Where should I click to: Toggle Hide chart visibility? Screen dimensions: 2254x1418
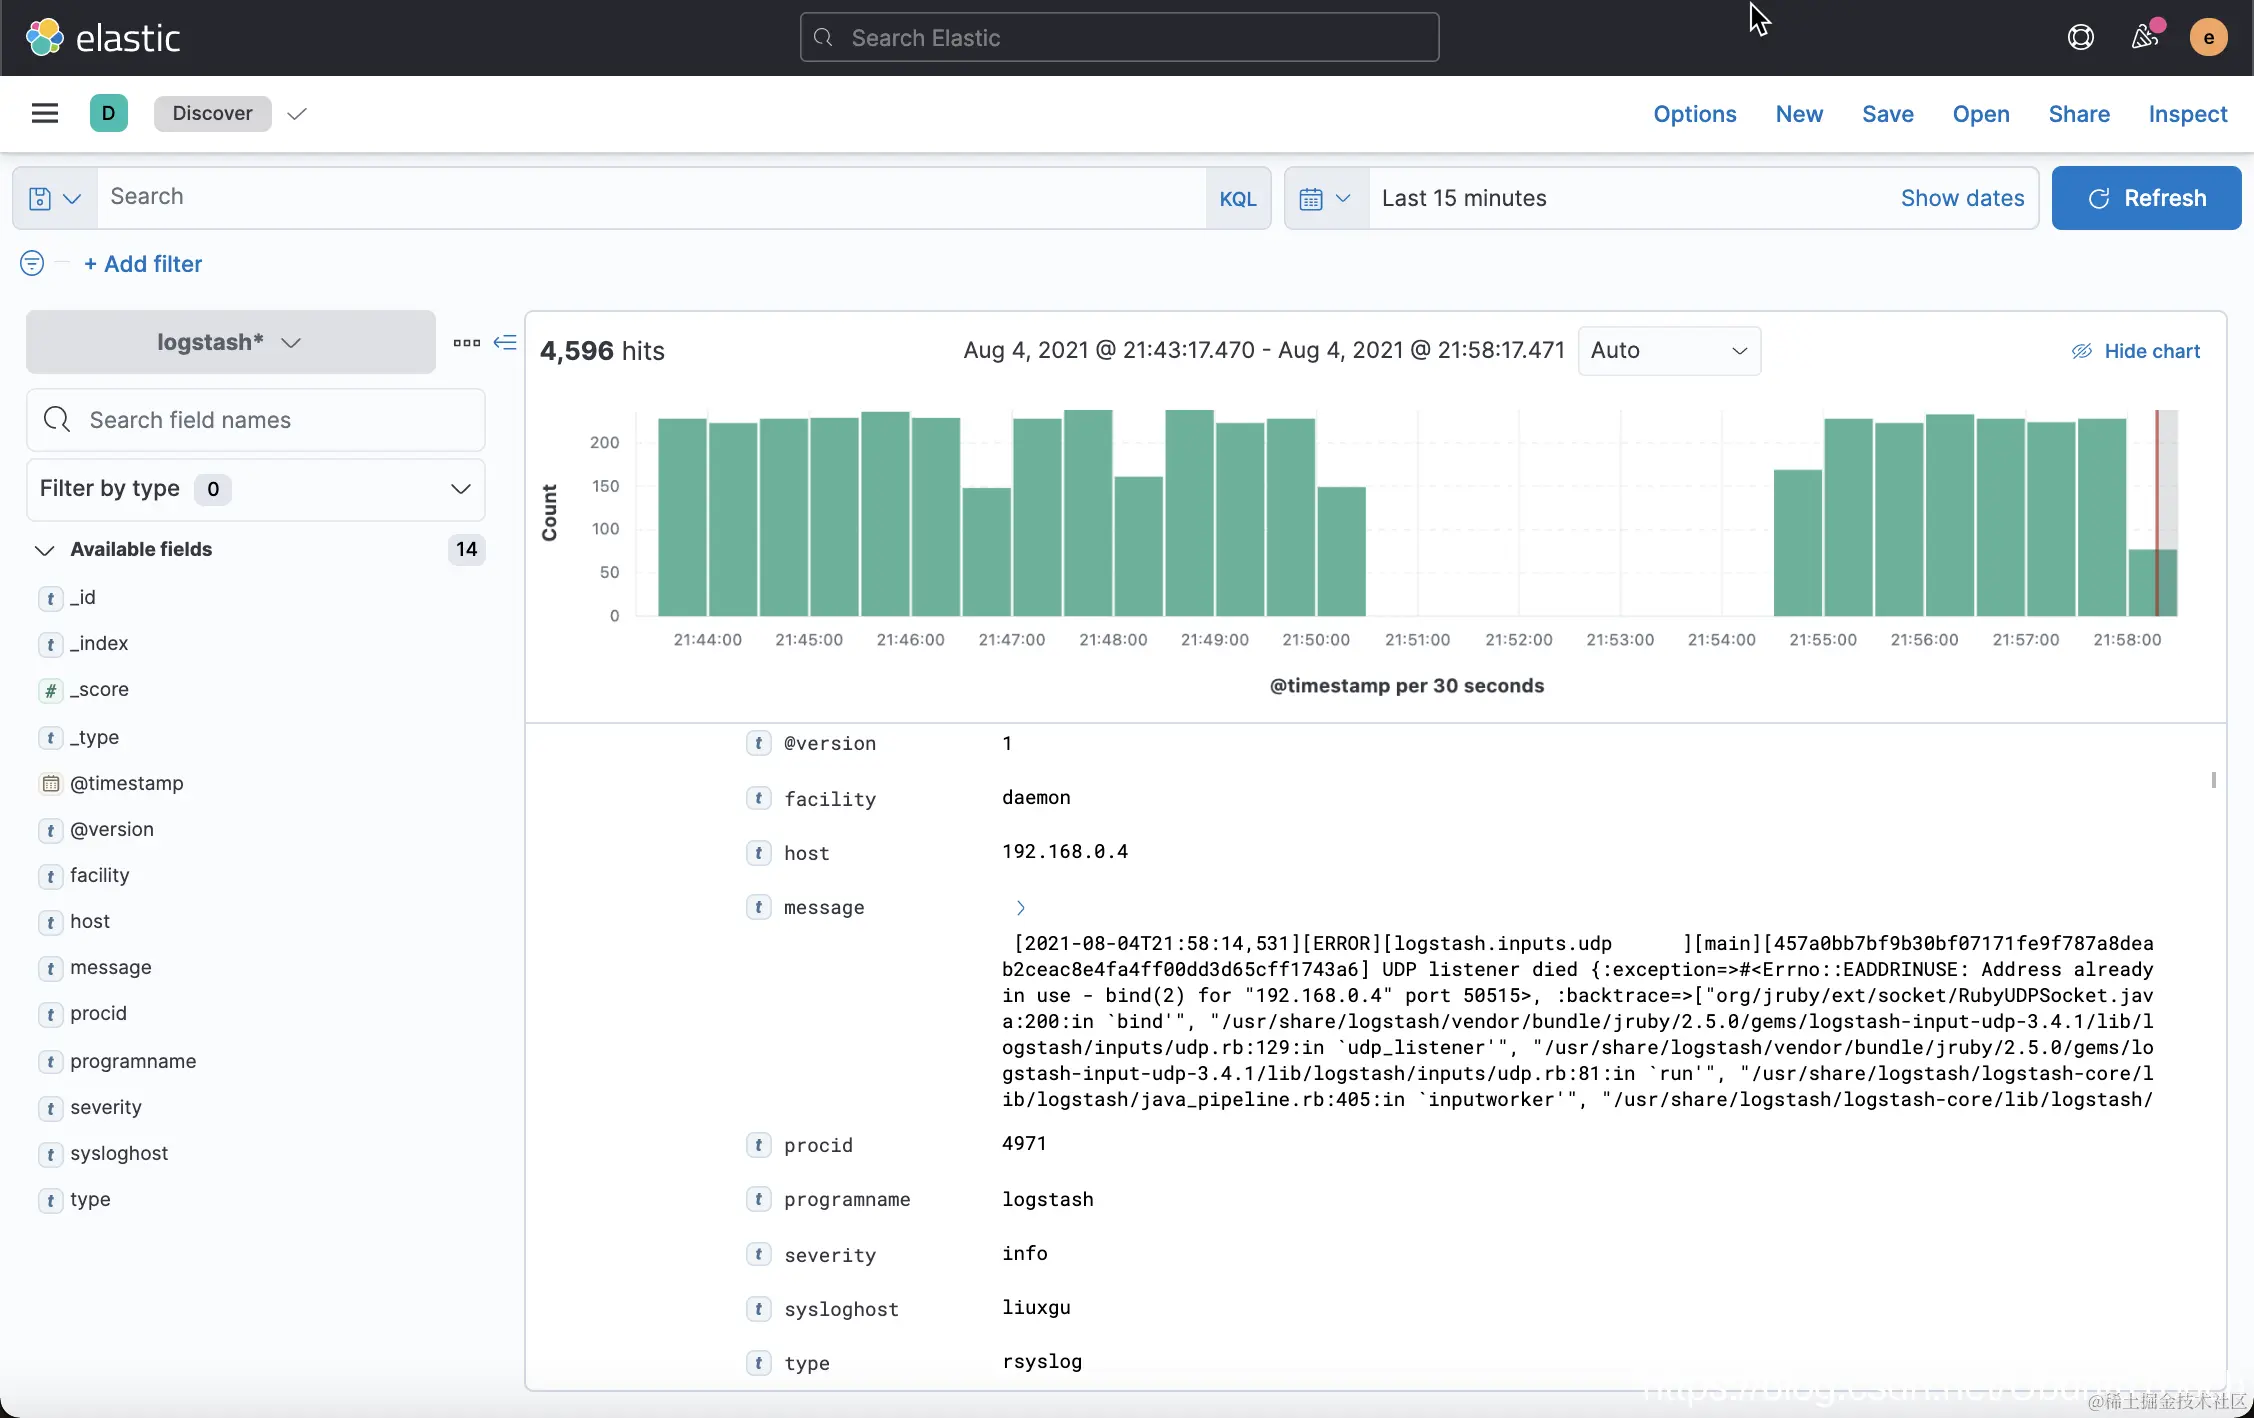click(x=2136, y=351)
